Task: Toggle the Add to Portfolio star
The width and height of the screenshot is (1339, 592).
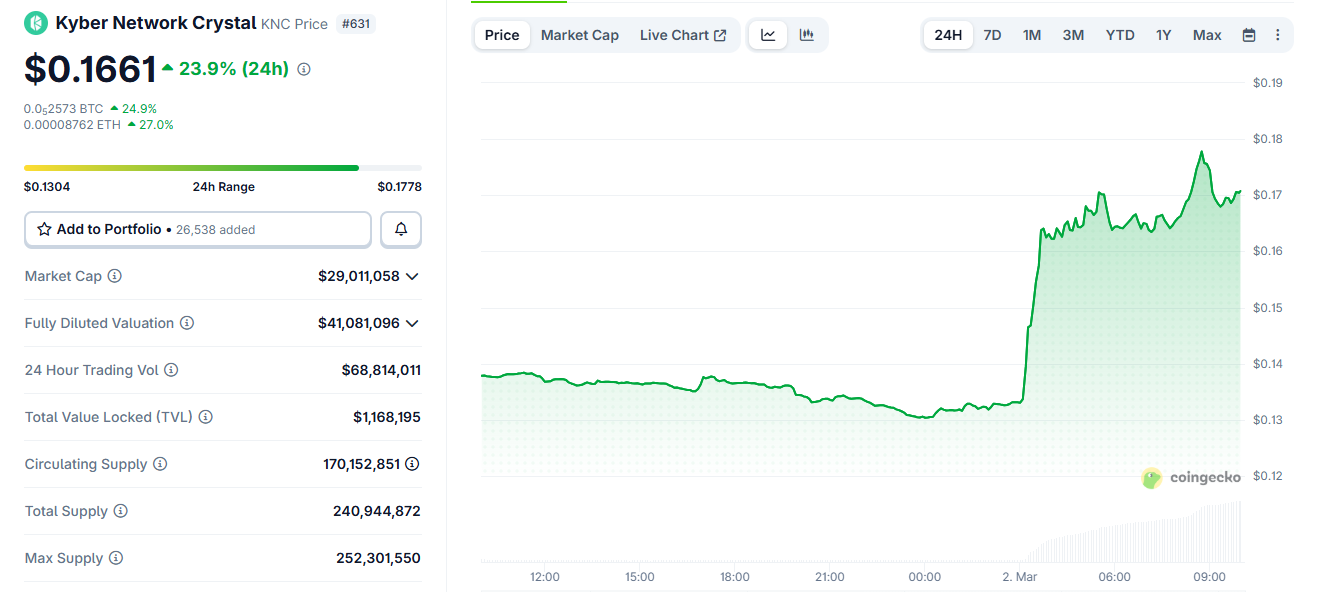Action: (43, 229)
